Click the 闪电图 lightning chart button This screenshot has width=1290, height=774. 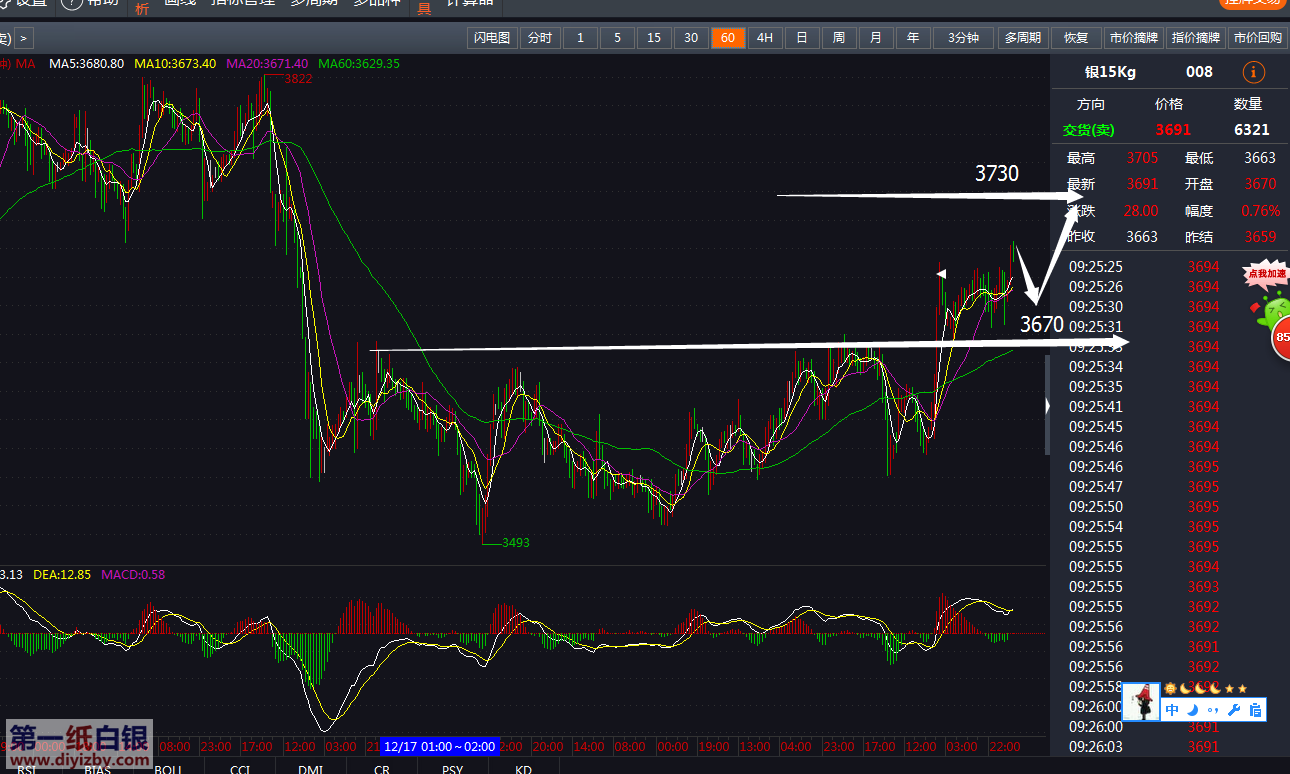tap(491, 38)
